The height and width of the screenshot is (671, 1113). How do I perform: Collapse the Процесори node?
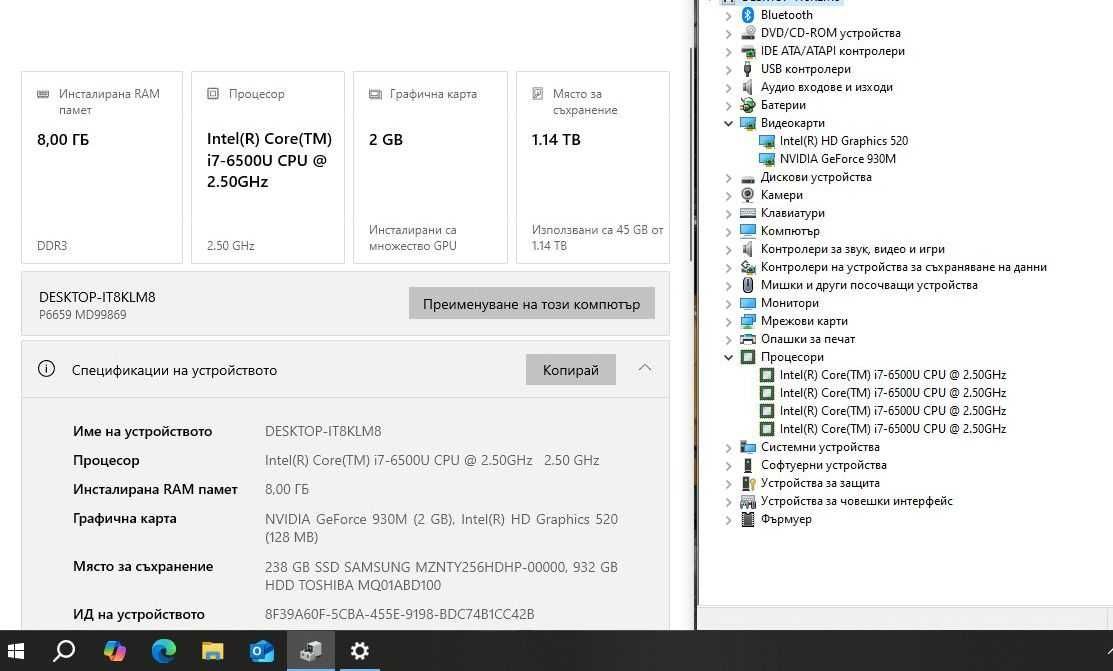tap(728, 357)
